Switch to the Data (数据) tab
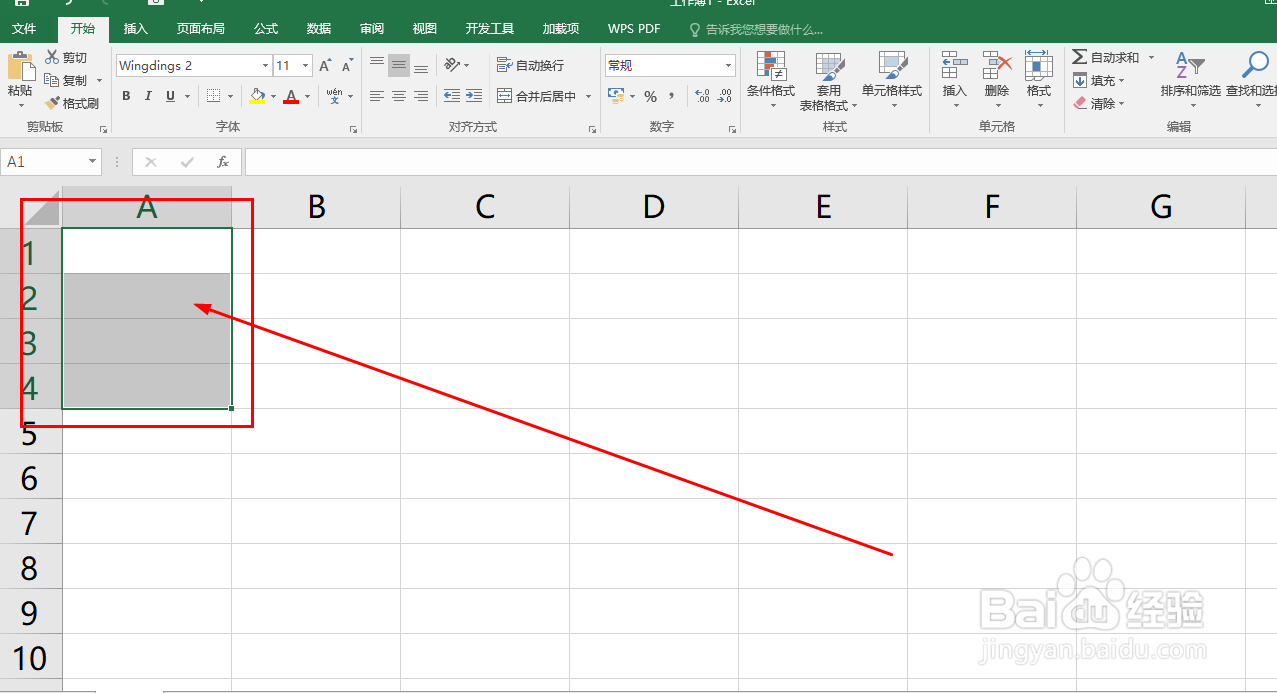Screen dimensions: 1277x693 point(319,29)
